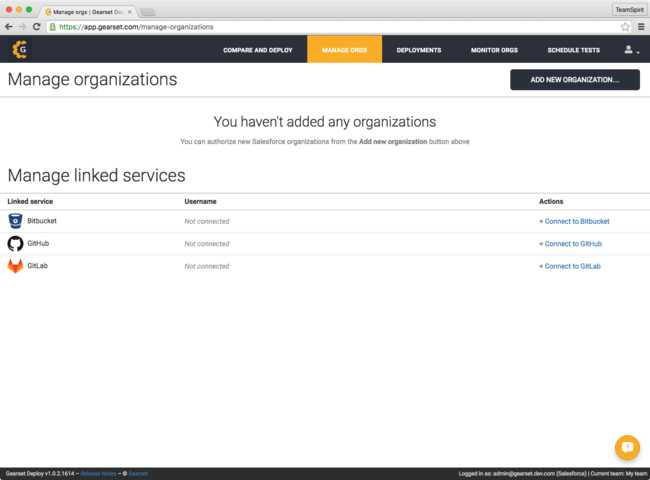The height and width of the screenshot is (480, 650).
Task: Click Not connected in GitHub row
Action: coord(207,244)
